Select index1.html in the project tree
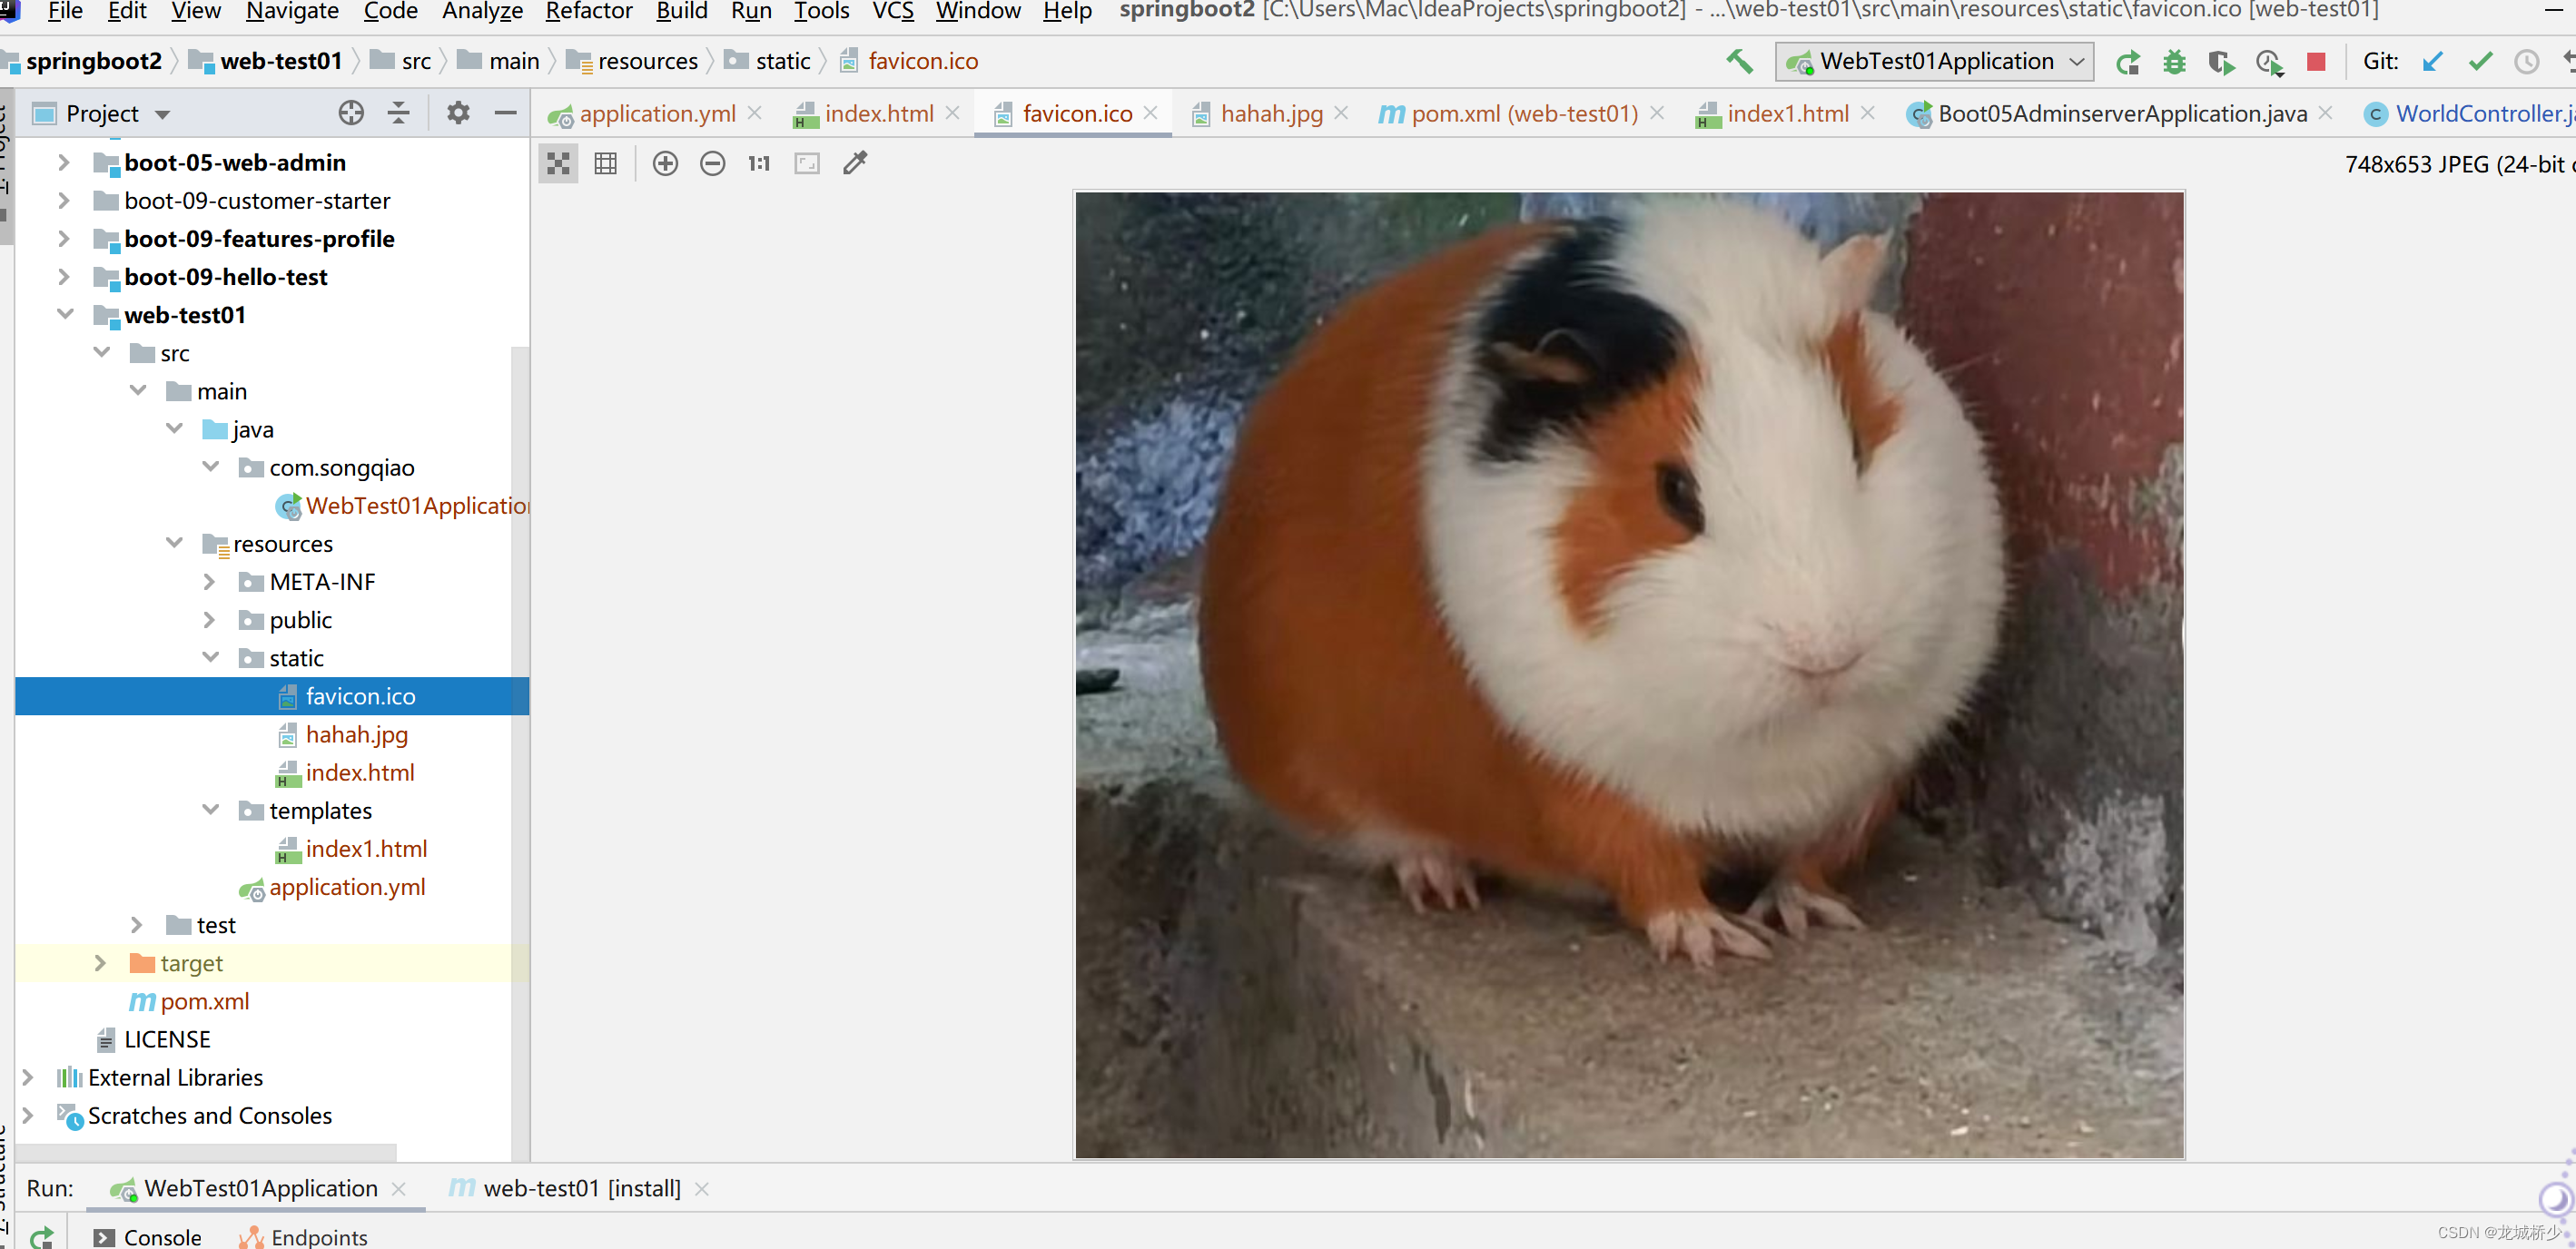 [x=366, y=849]
